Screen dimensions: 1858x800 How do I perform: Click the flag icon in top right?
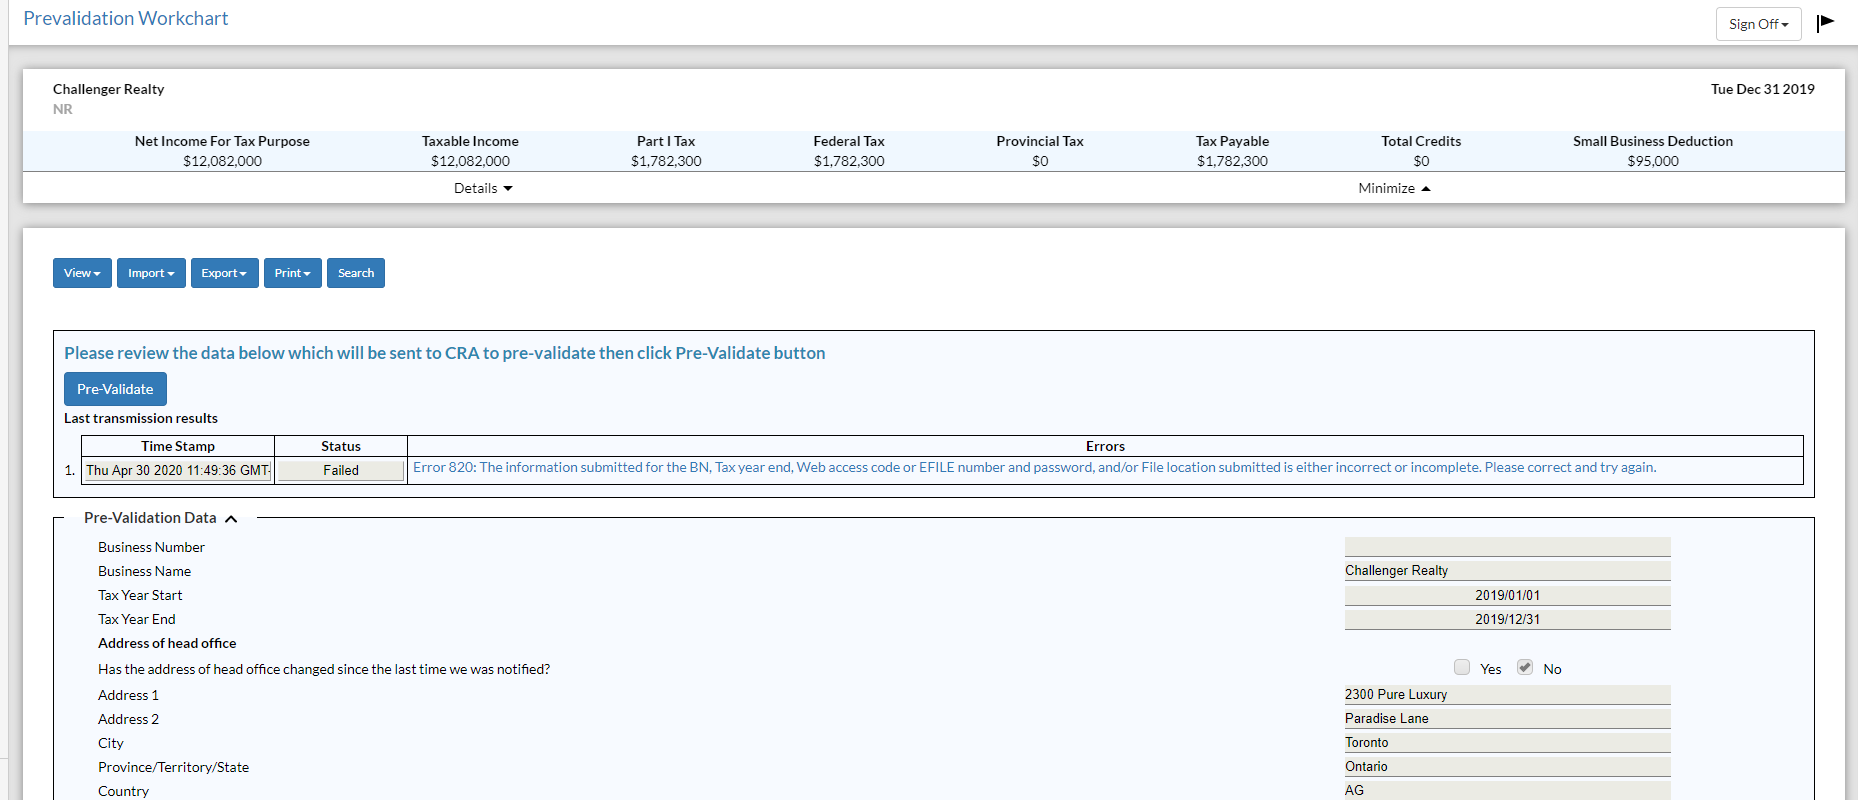click(x=1825, y=23)
